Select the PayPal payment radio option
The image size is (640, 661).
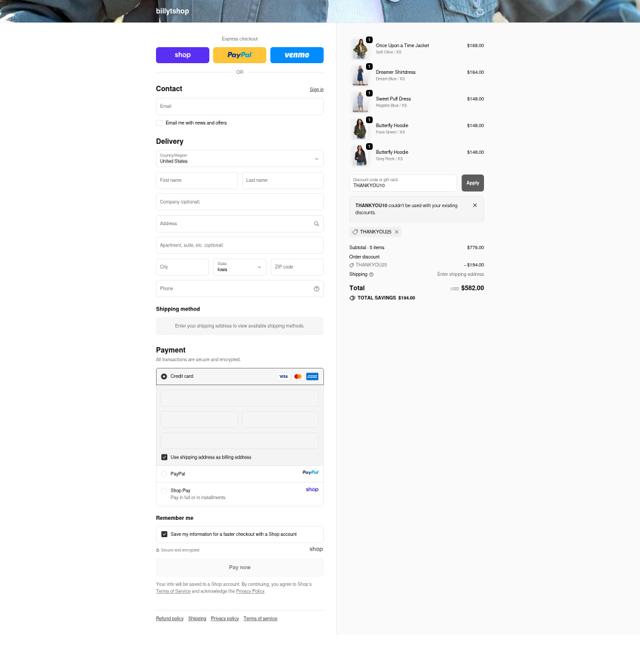tap(164, 474)
